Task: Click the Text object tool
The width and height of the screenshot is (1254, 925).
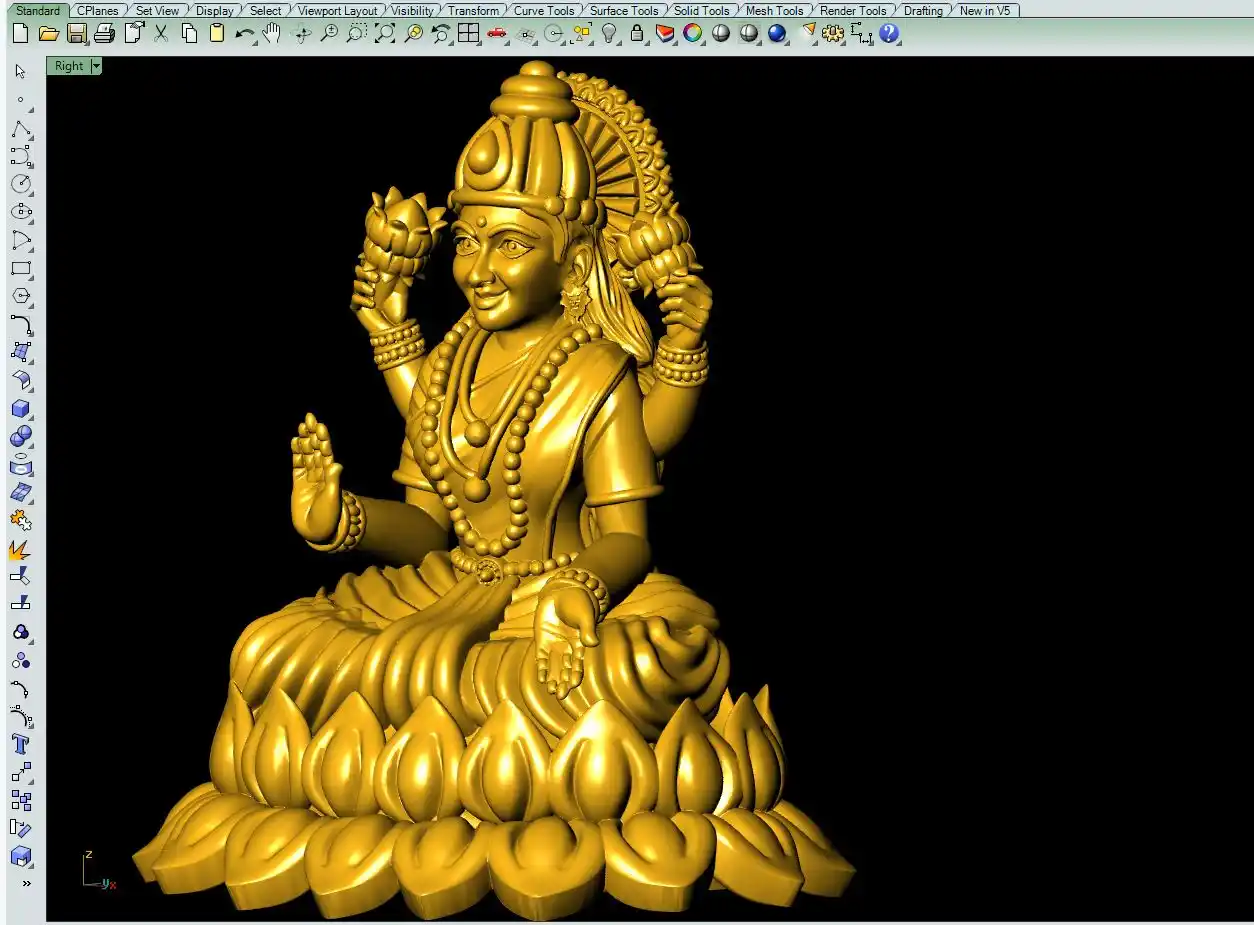Action: pos(21,744)
